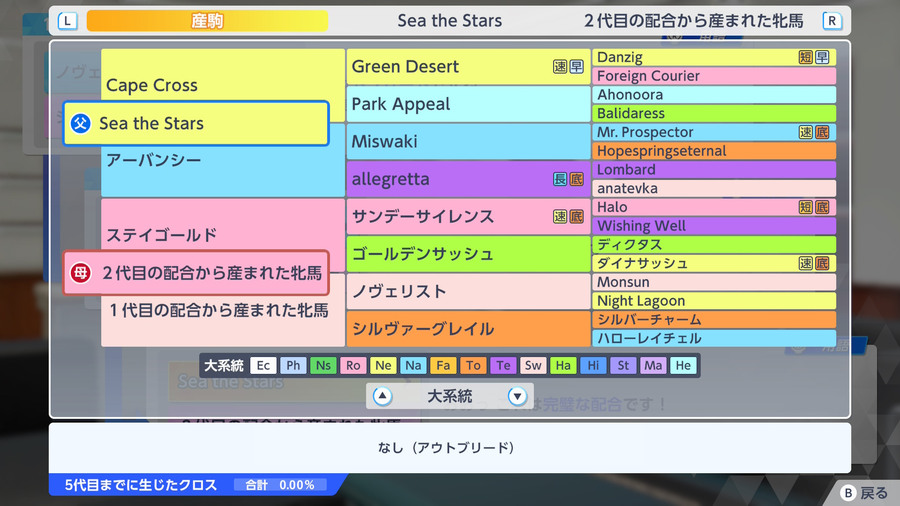The height and width of the screenshot is (506, 900).
Task: Click ディクタス ancestor cell
Action: tap(714, 244)
